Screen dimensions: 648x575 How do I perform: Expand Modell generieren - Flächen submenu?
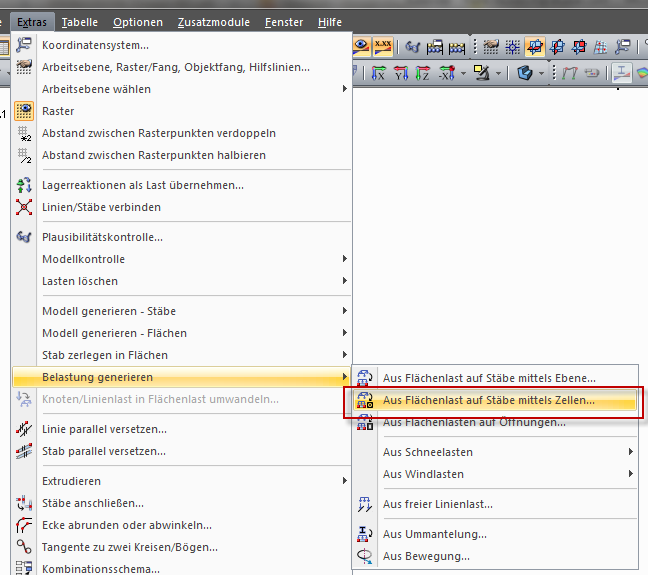182,333
